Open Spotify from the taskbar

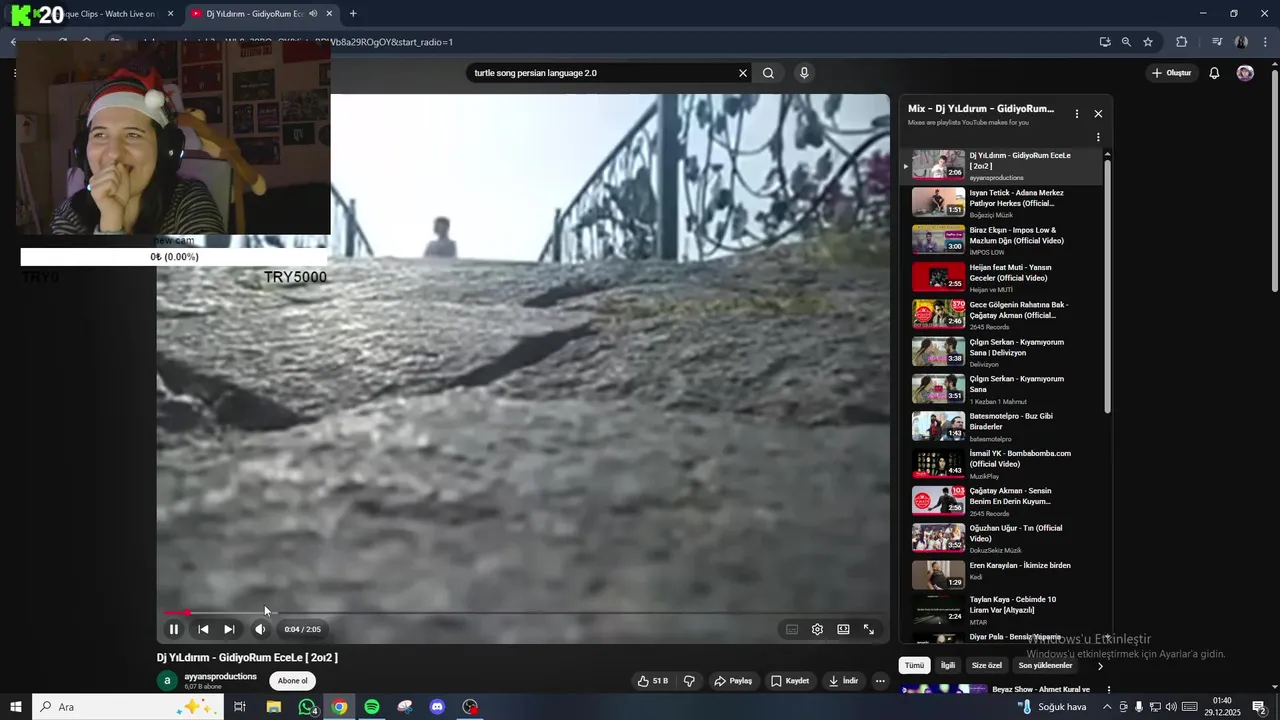(372, 707)
